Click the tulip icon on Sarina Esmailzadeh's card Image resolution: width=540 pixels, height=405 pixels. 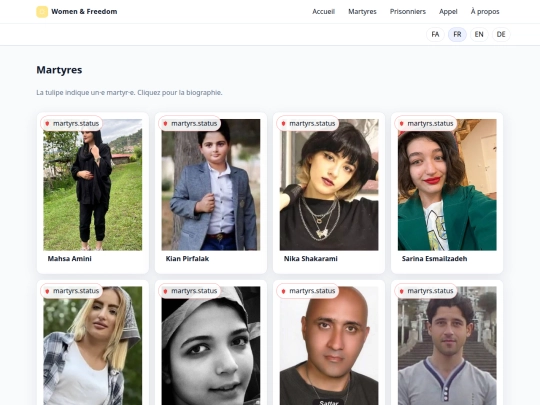point(402,124)
